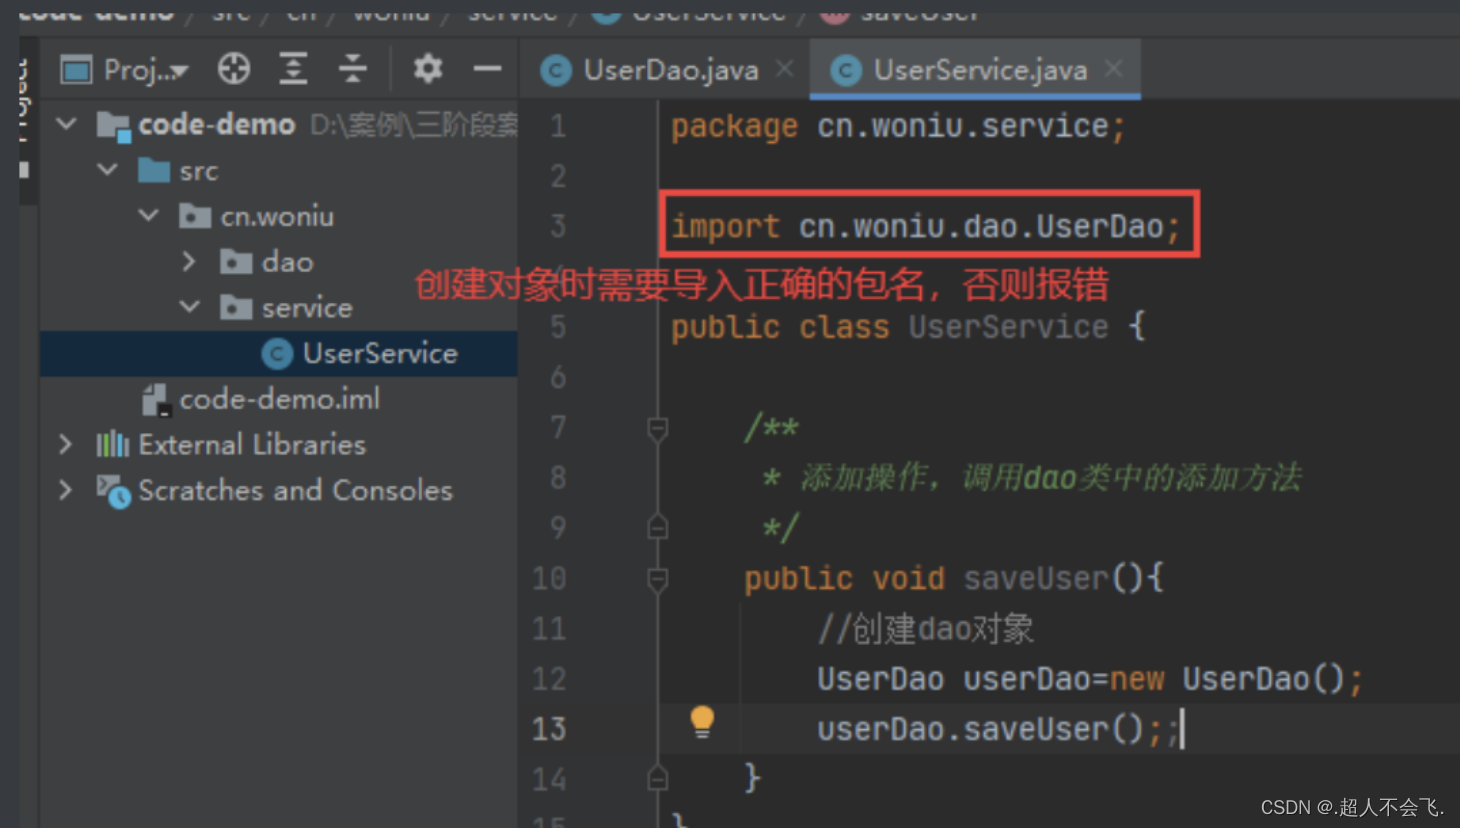Image resolution: width=1460 pixels, height=828 pixels.
Task: Click the saveUser method name at line 10
Action: tap(1036, 578)
